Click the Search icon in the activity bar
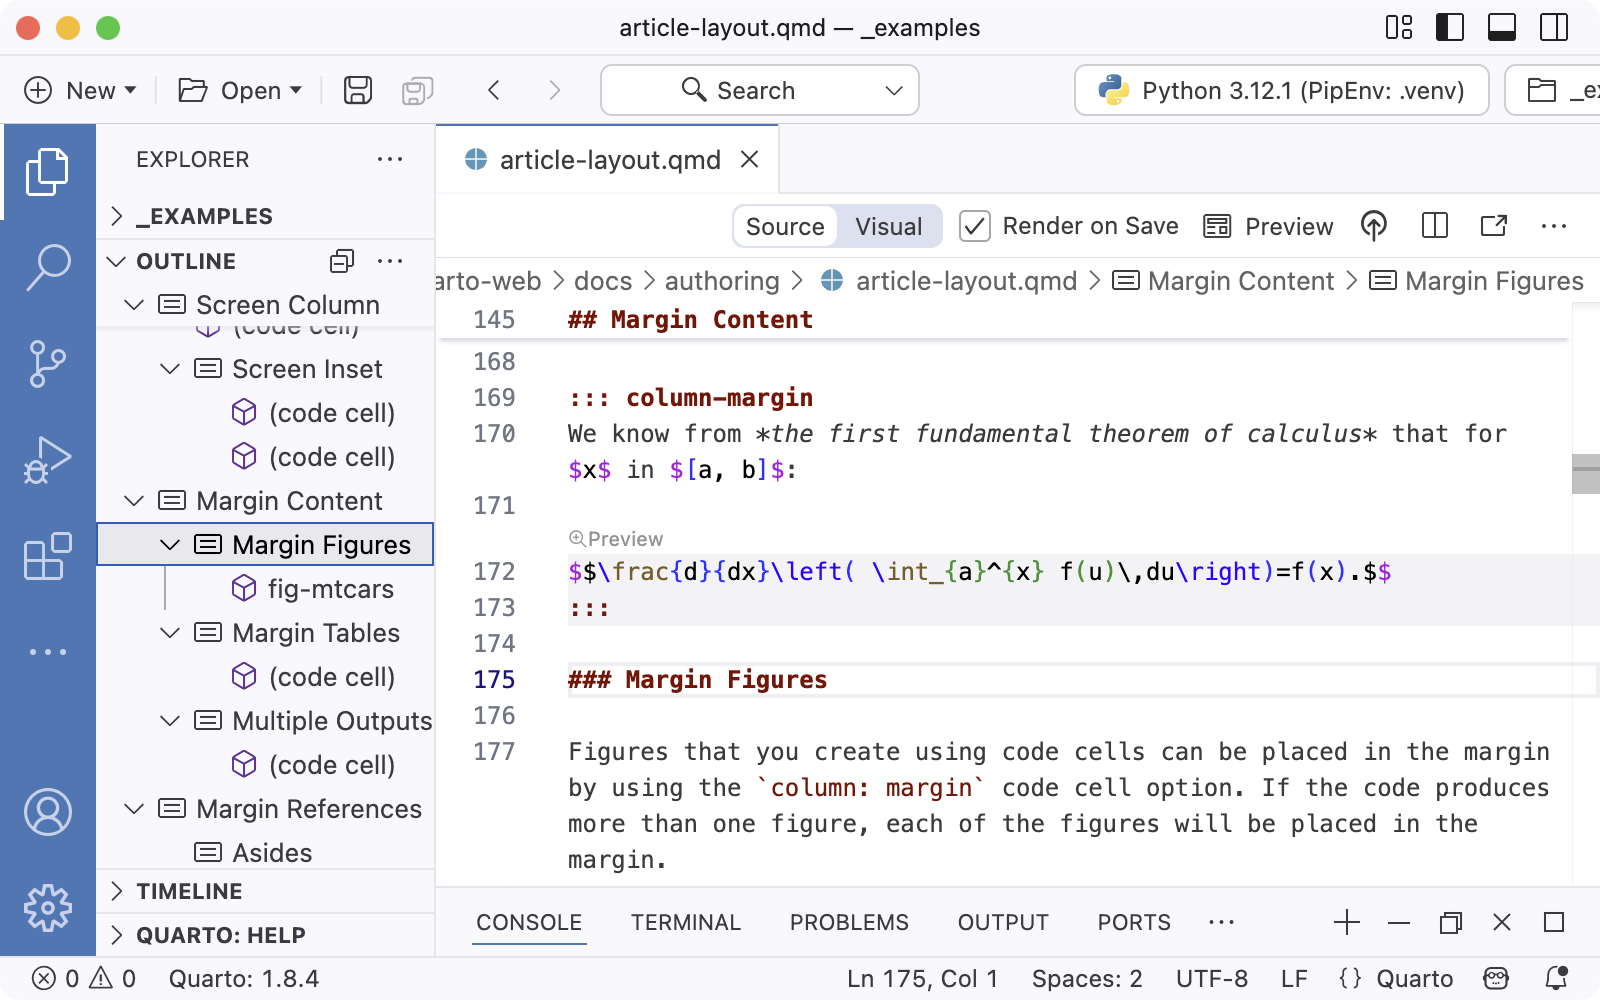1600x1000 pixels. tap(47, 267)
